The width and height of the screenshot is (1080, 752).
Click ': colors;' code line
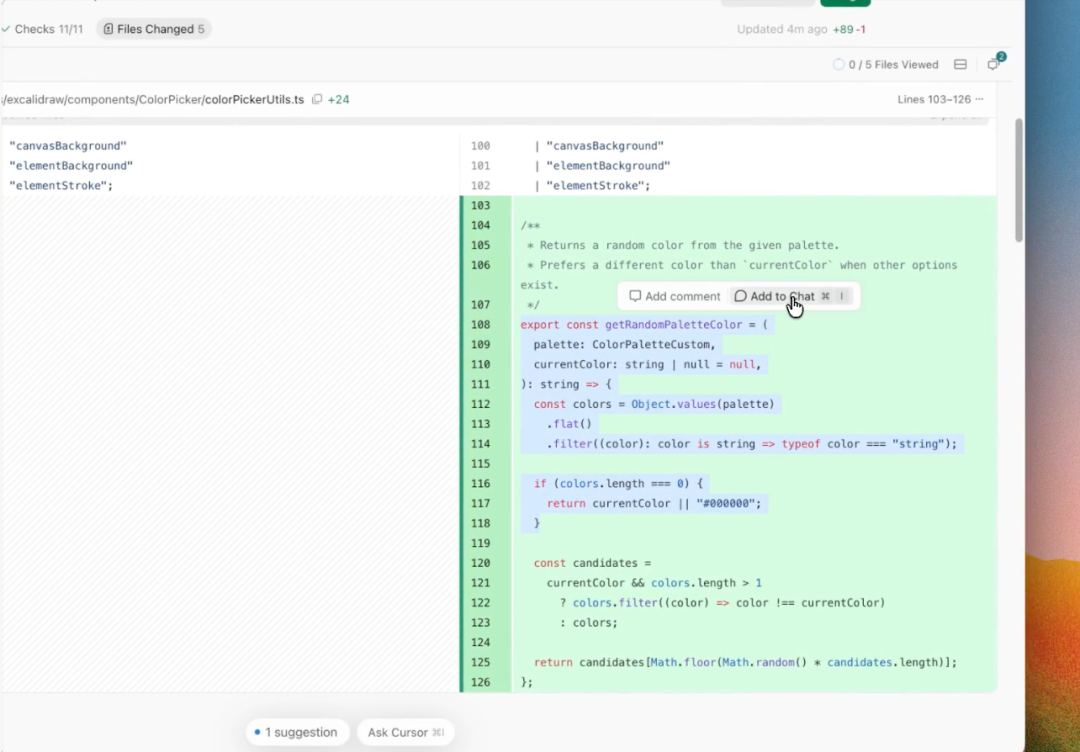588,623
